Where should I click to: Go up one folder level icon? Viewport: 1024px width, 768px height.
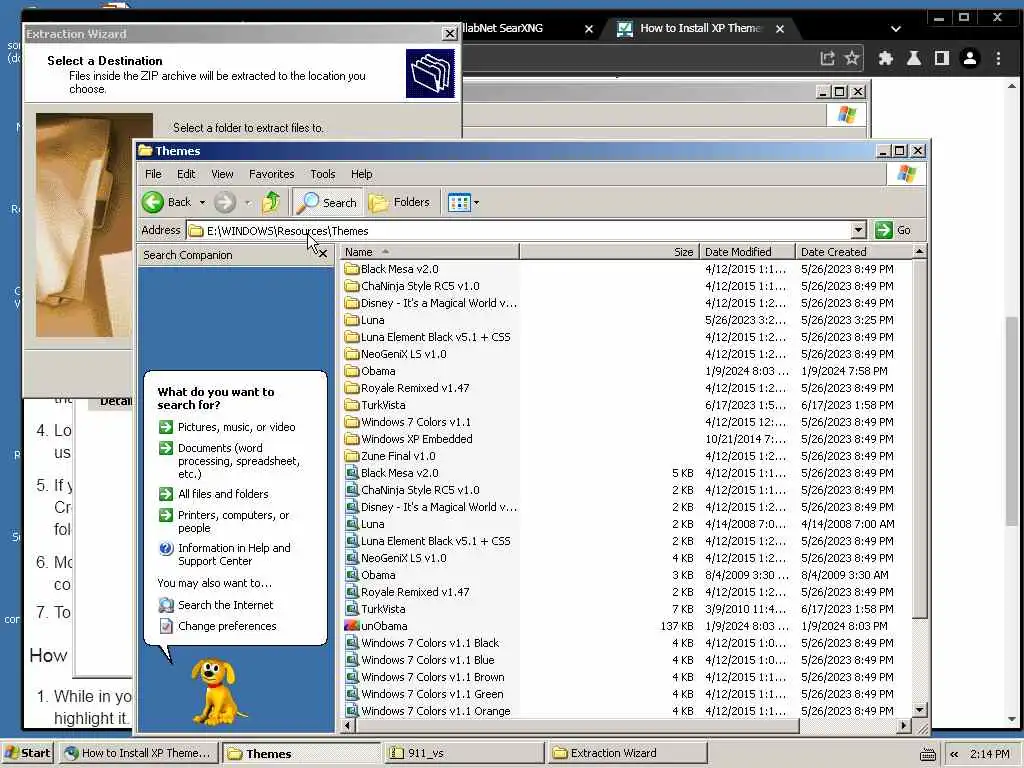(x=271, y=202)
